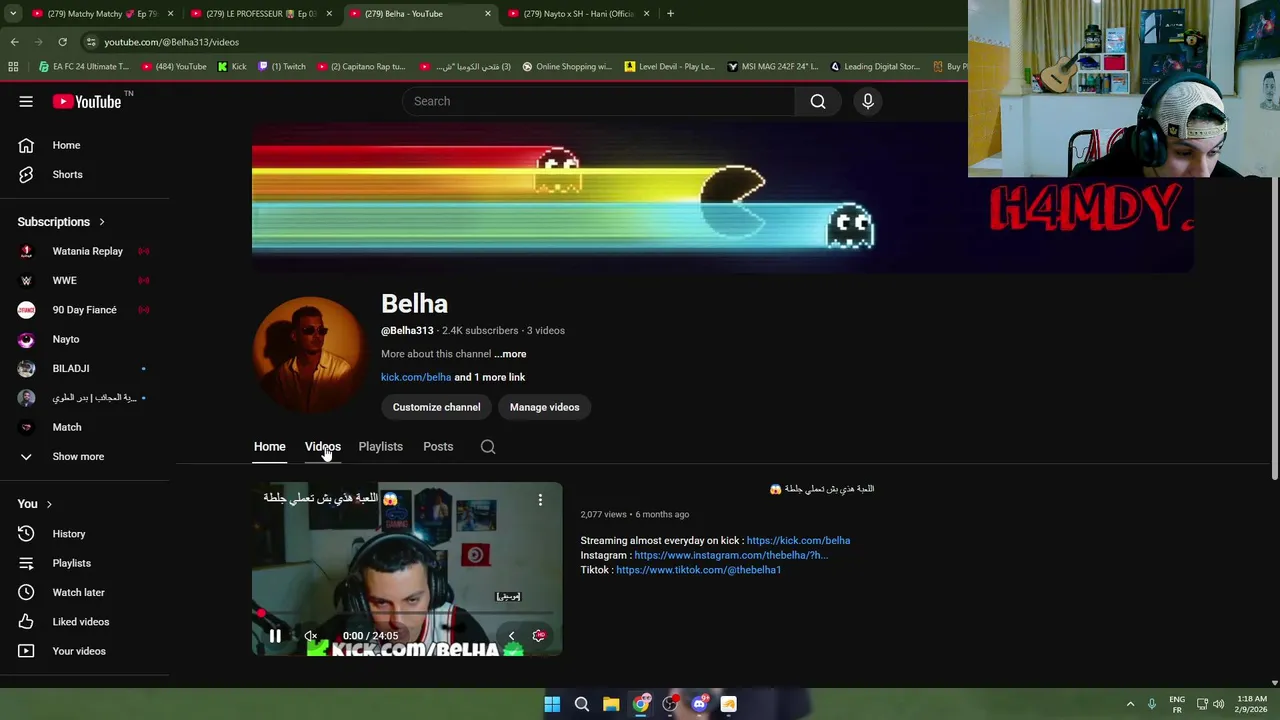This screenshot has width=1280, height=720.
Task: Click the YouTube search input field
Action: tap(598, 101)
